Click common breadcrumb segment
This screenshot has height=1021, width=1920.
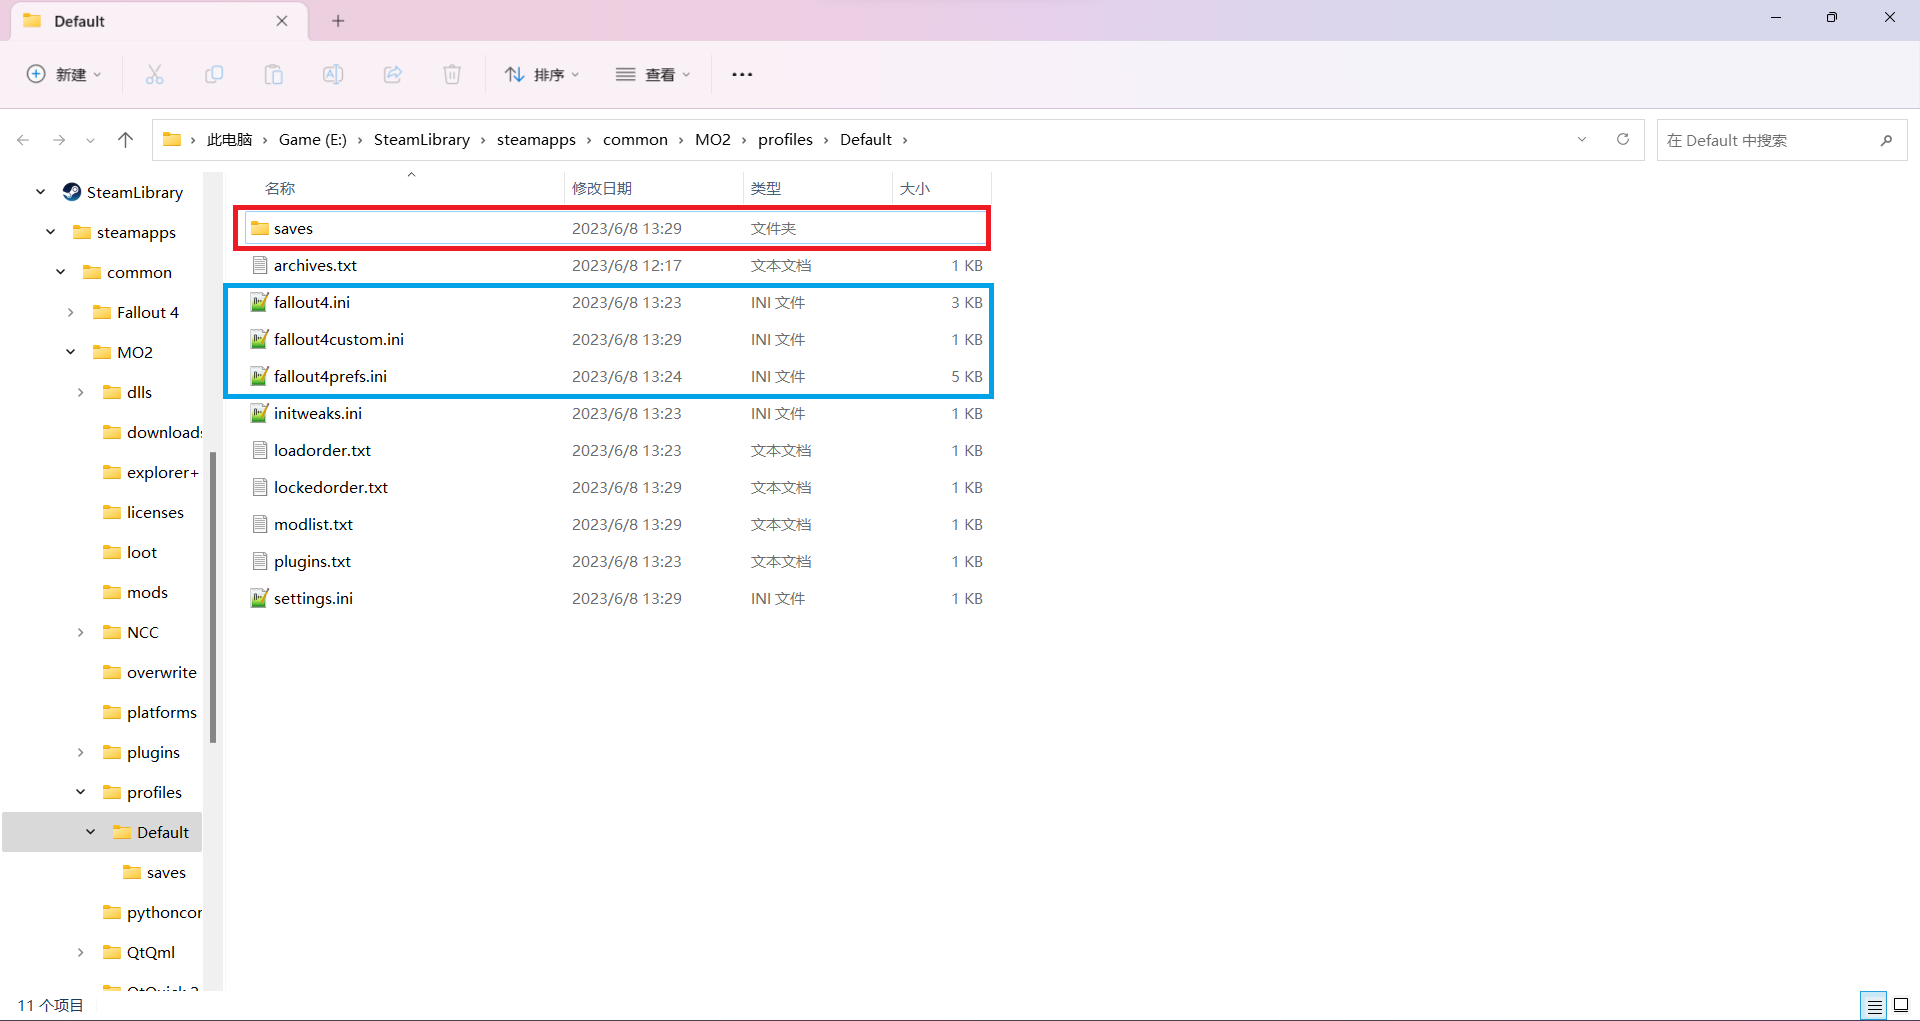tap(635, 139)
